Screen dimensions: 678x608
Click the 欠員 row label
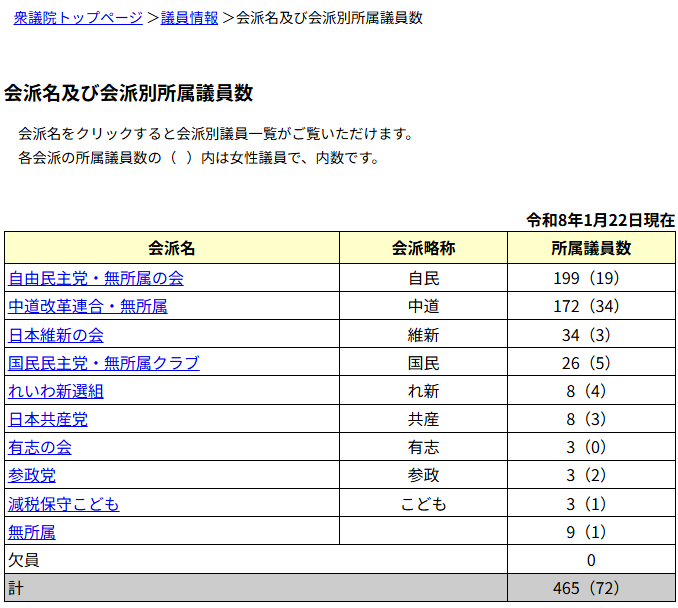pos(24,560)
